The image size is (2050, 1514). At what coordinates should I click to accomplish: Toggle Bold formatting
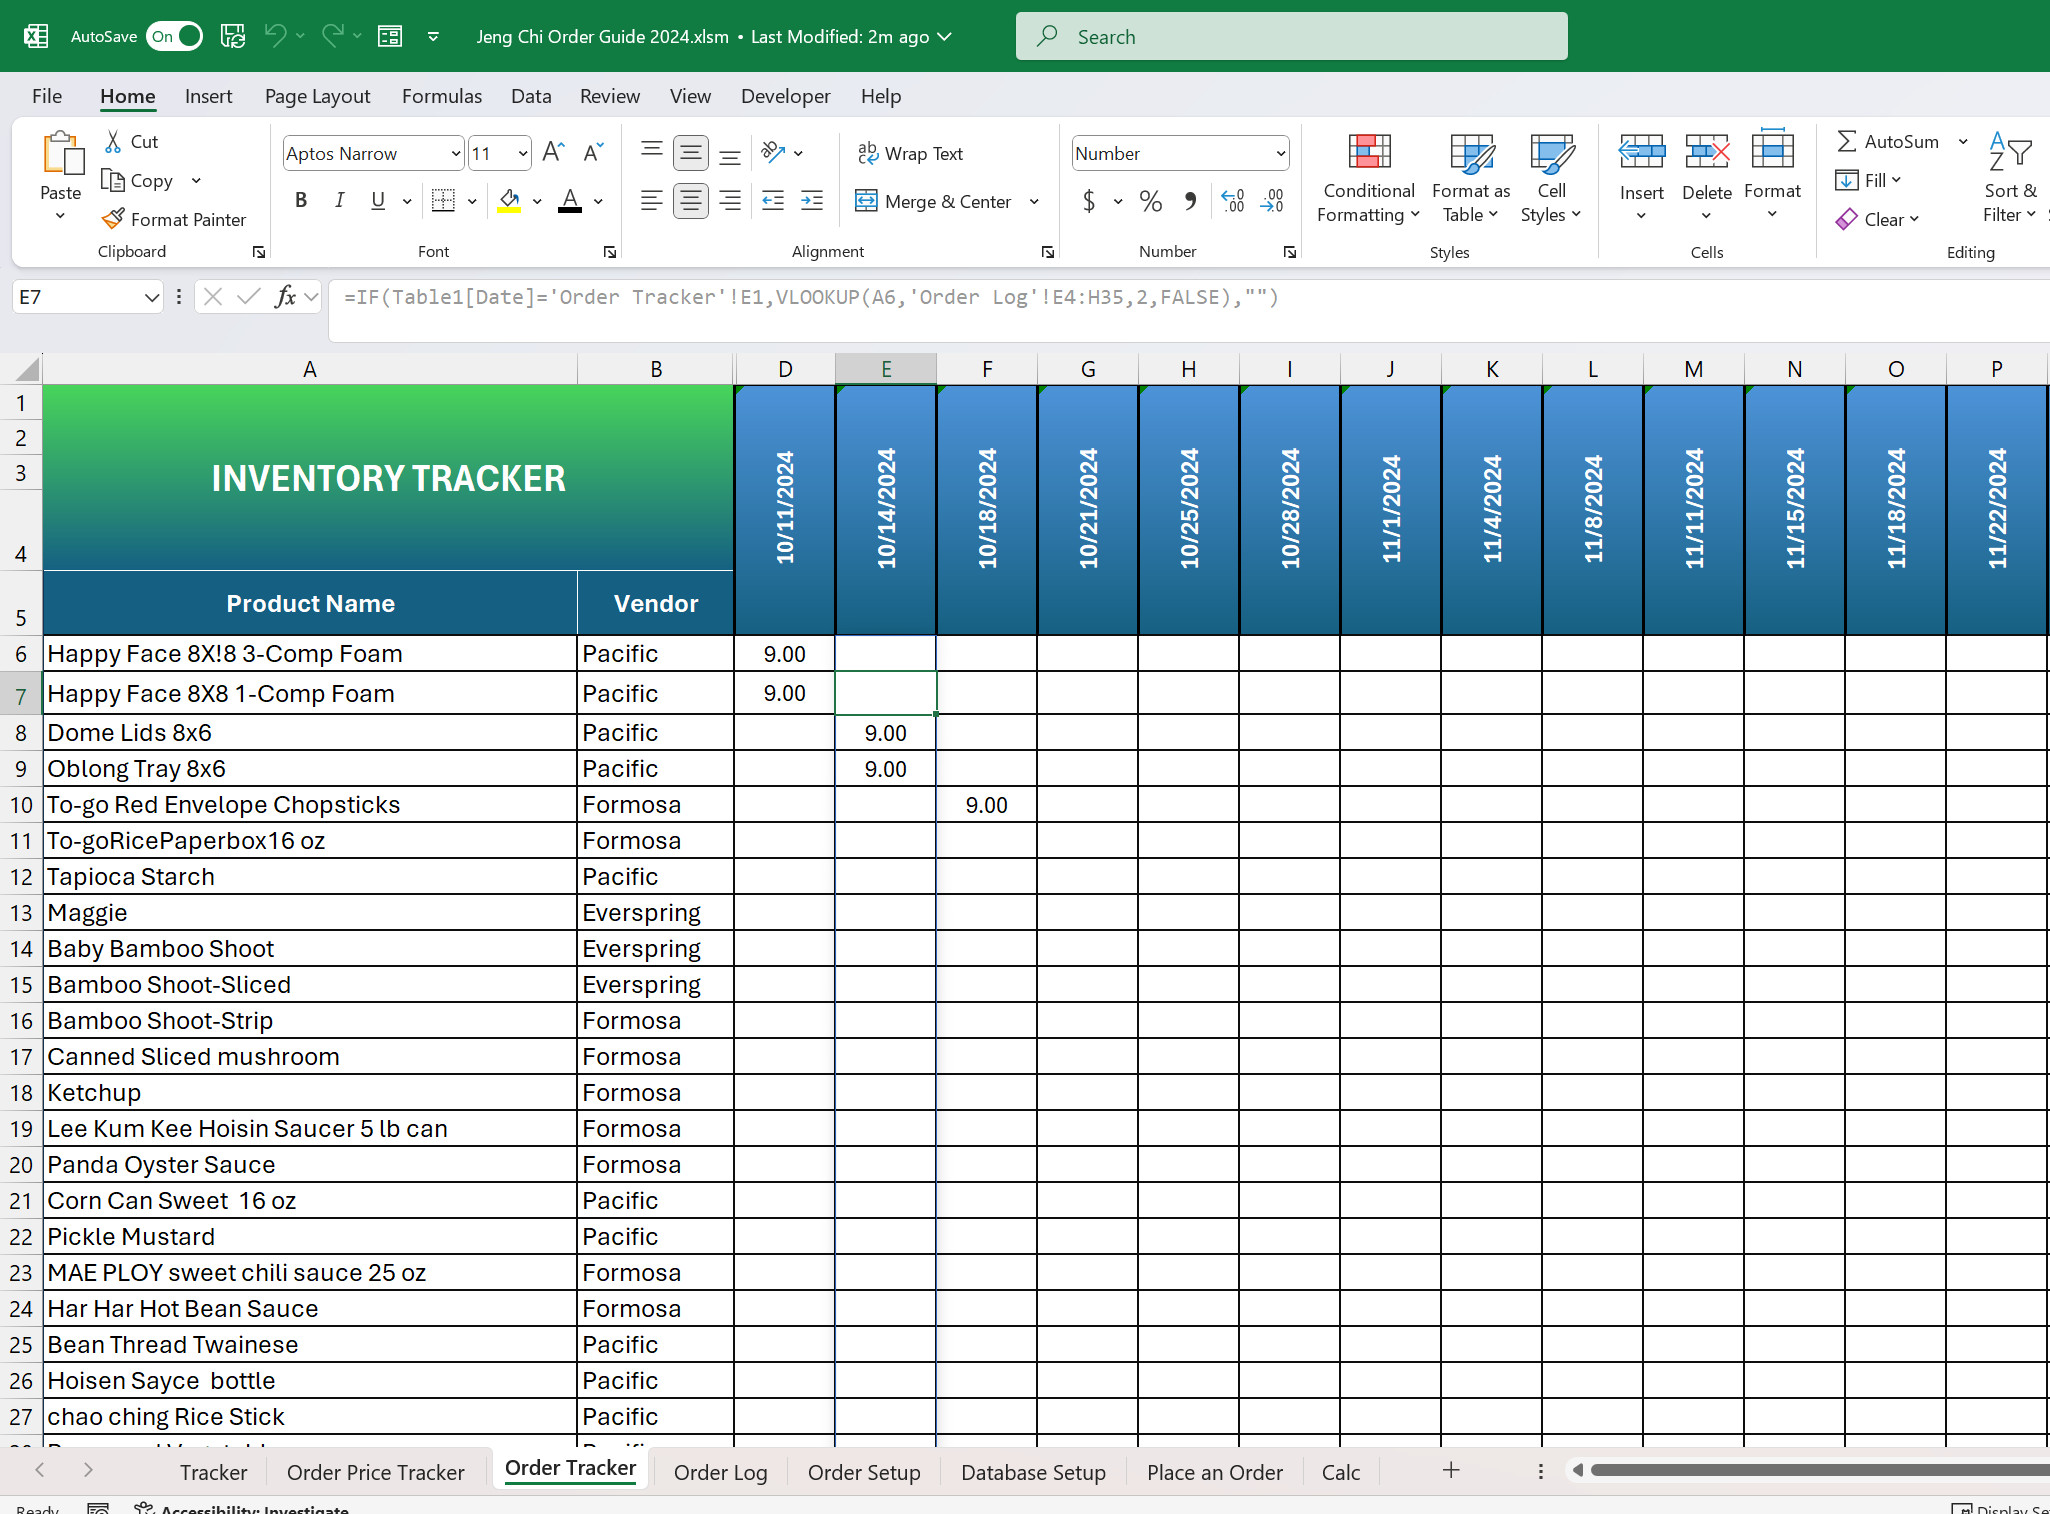click(300, 201)
